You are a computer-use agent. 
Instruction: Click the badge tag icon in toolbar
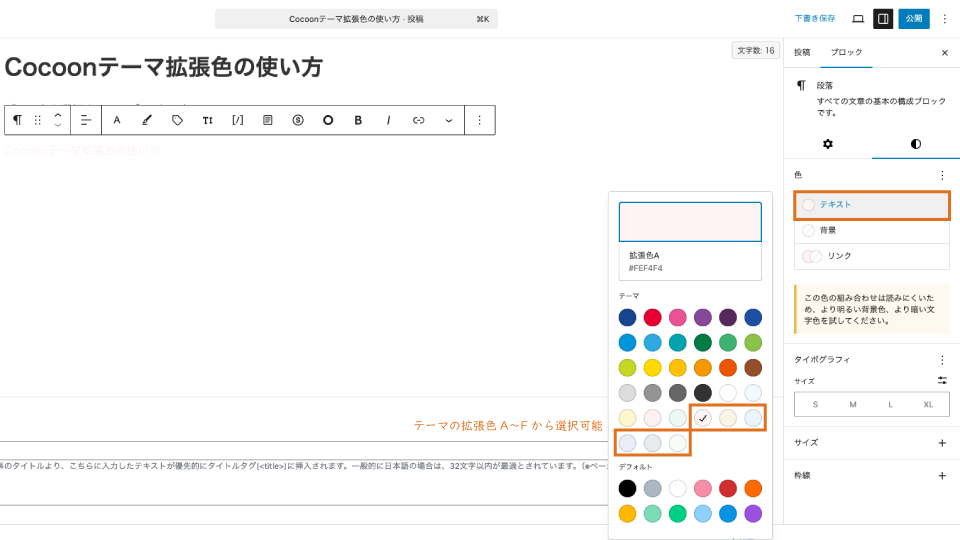(177, 120)
